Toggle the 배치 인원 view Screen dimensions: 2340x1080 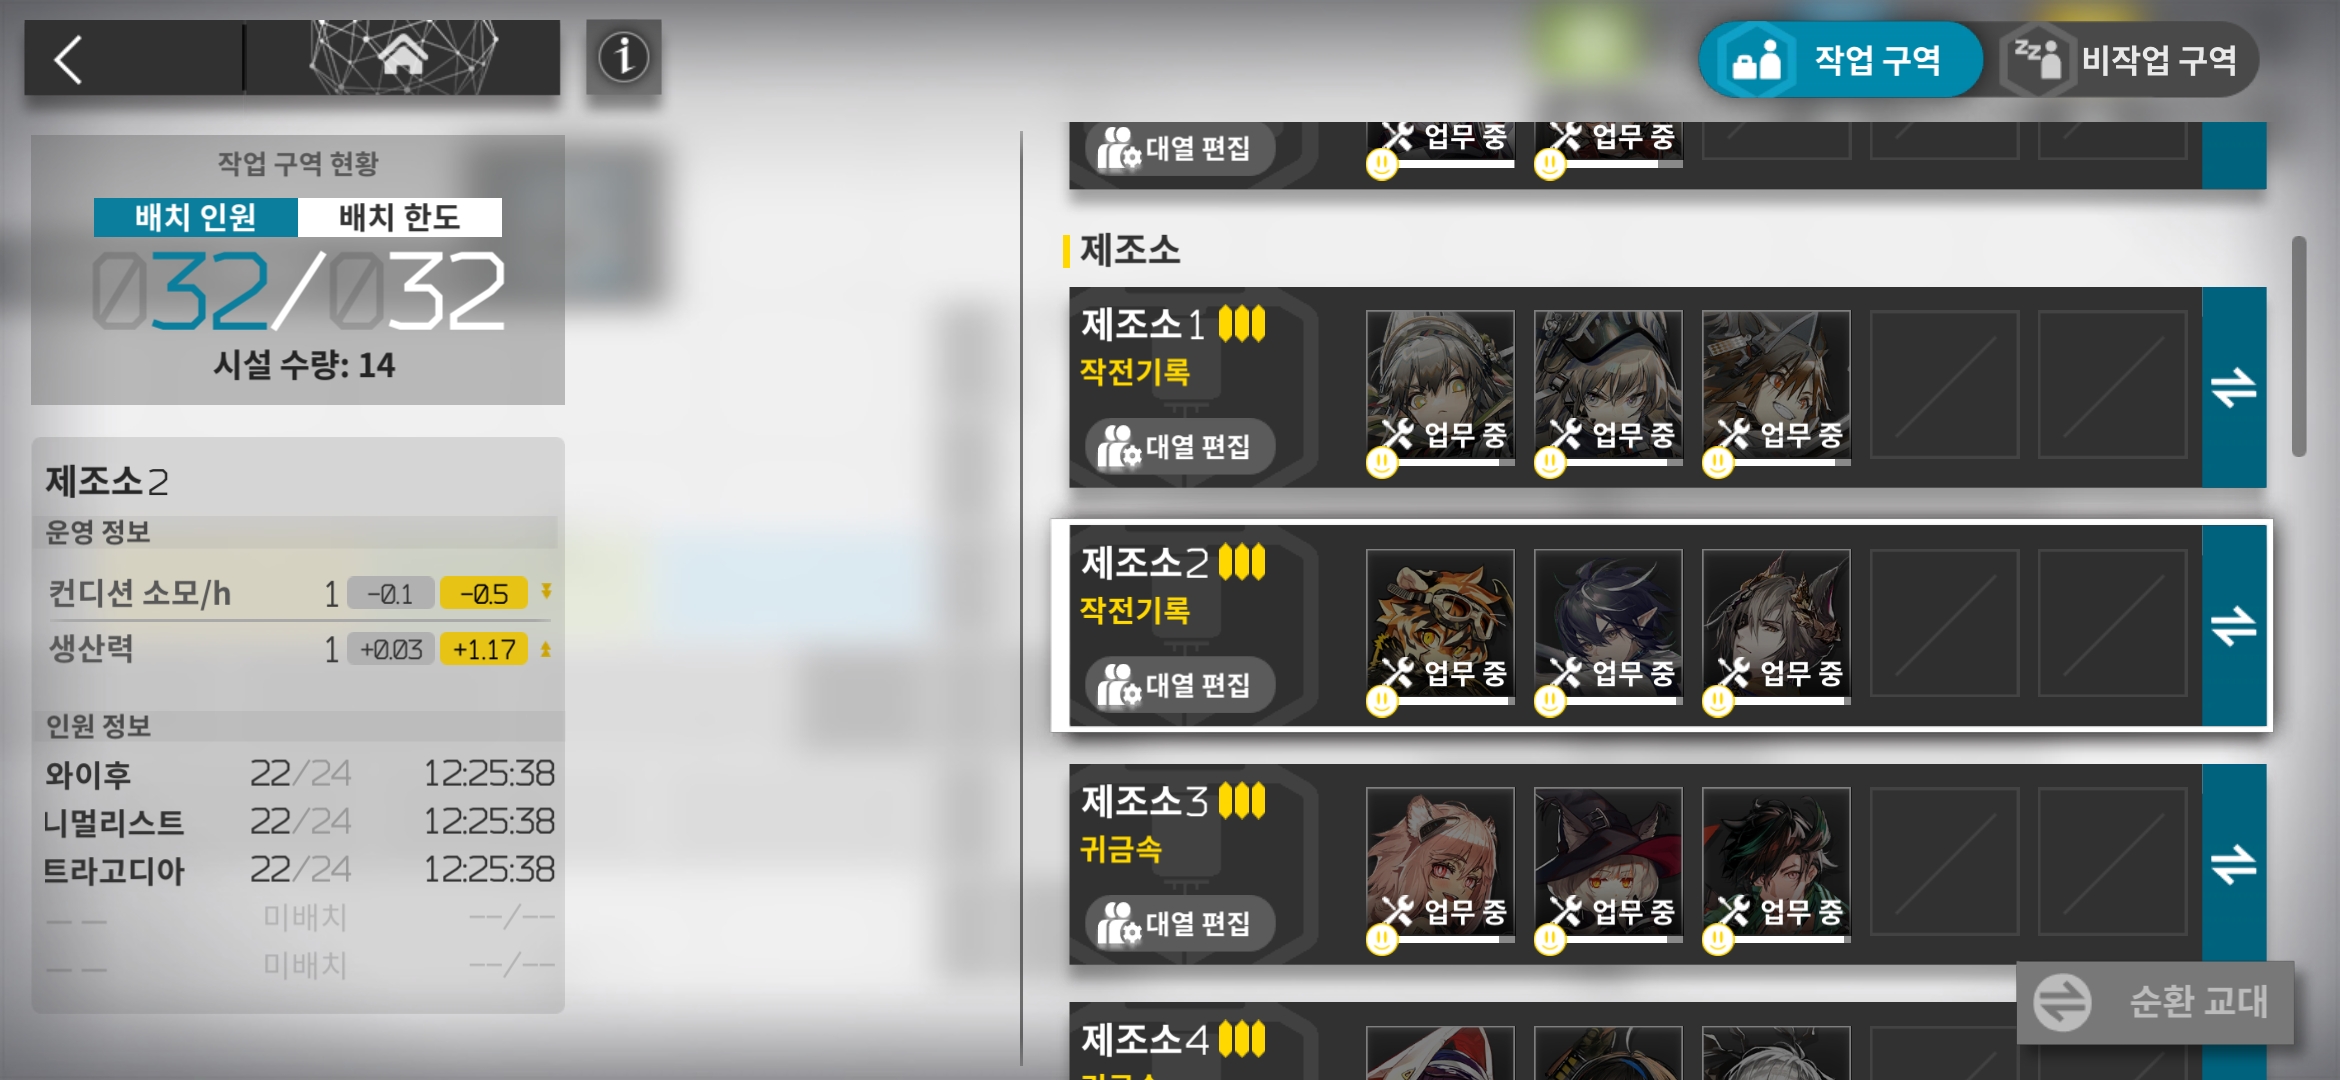[196, 217]
